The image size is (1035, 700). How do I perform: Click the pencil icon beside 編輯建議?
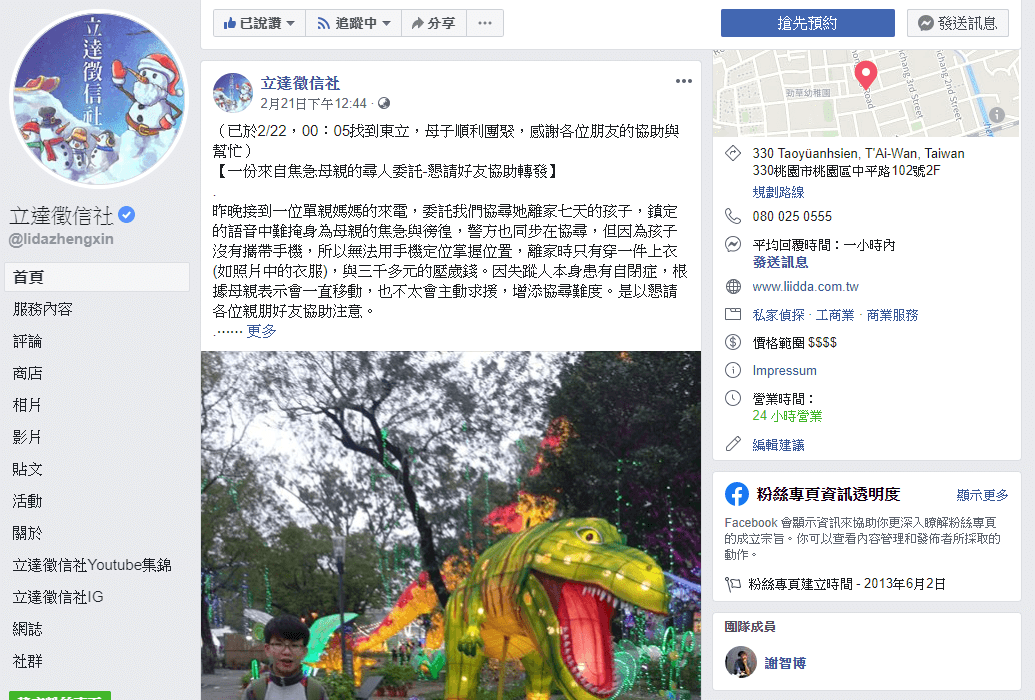pyautogui.click(x=733, y=444)
